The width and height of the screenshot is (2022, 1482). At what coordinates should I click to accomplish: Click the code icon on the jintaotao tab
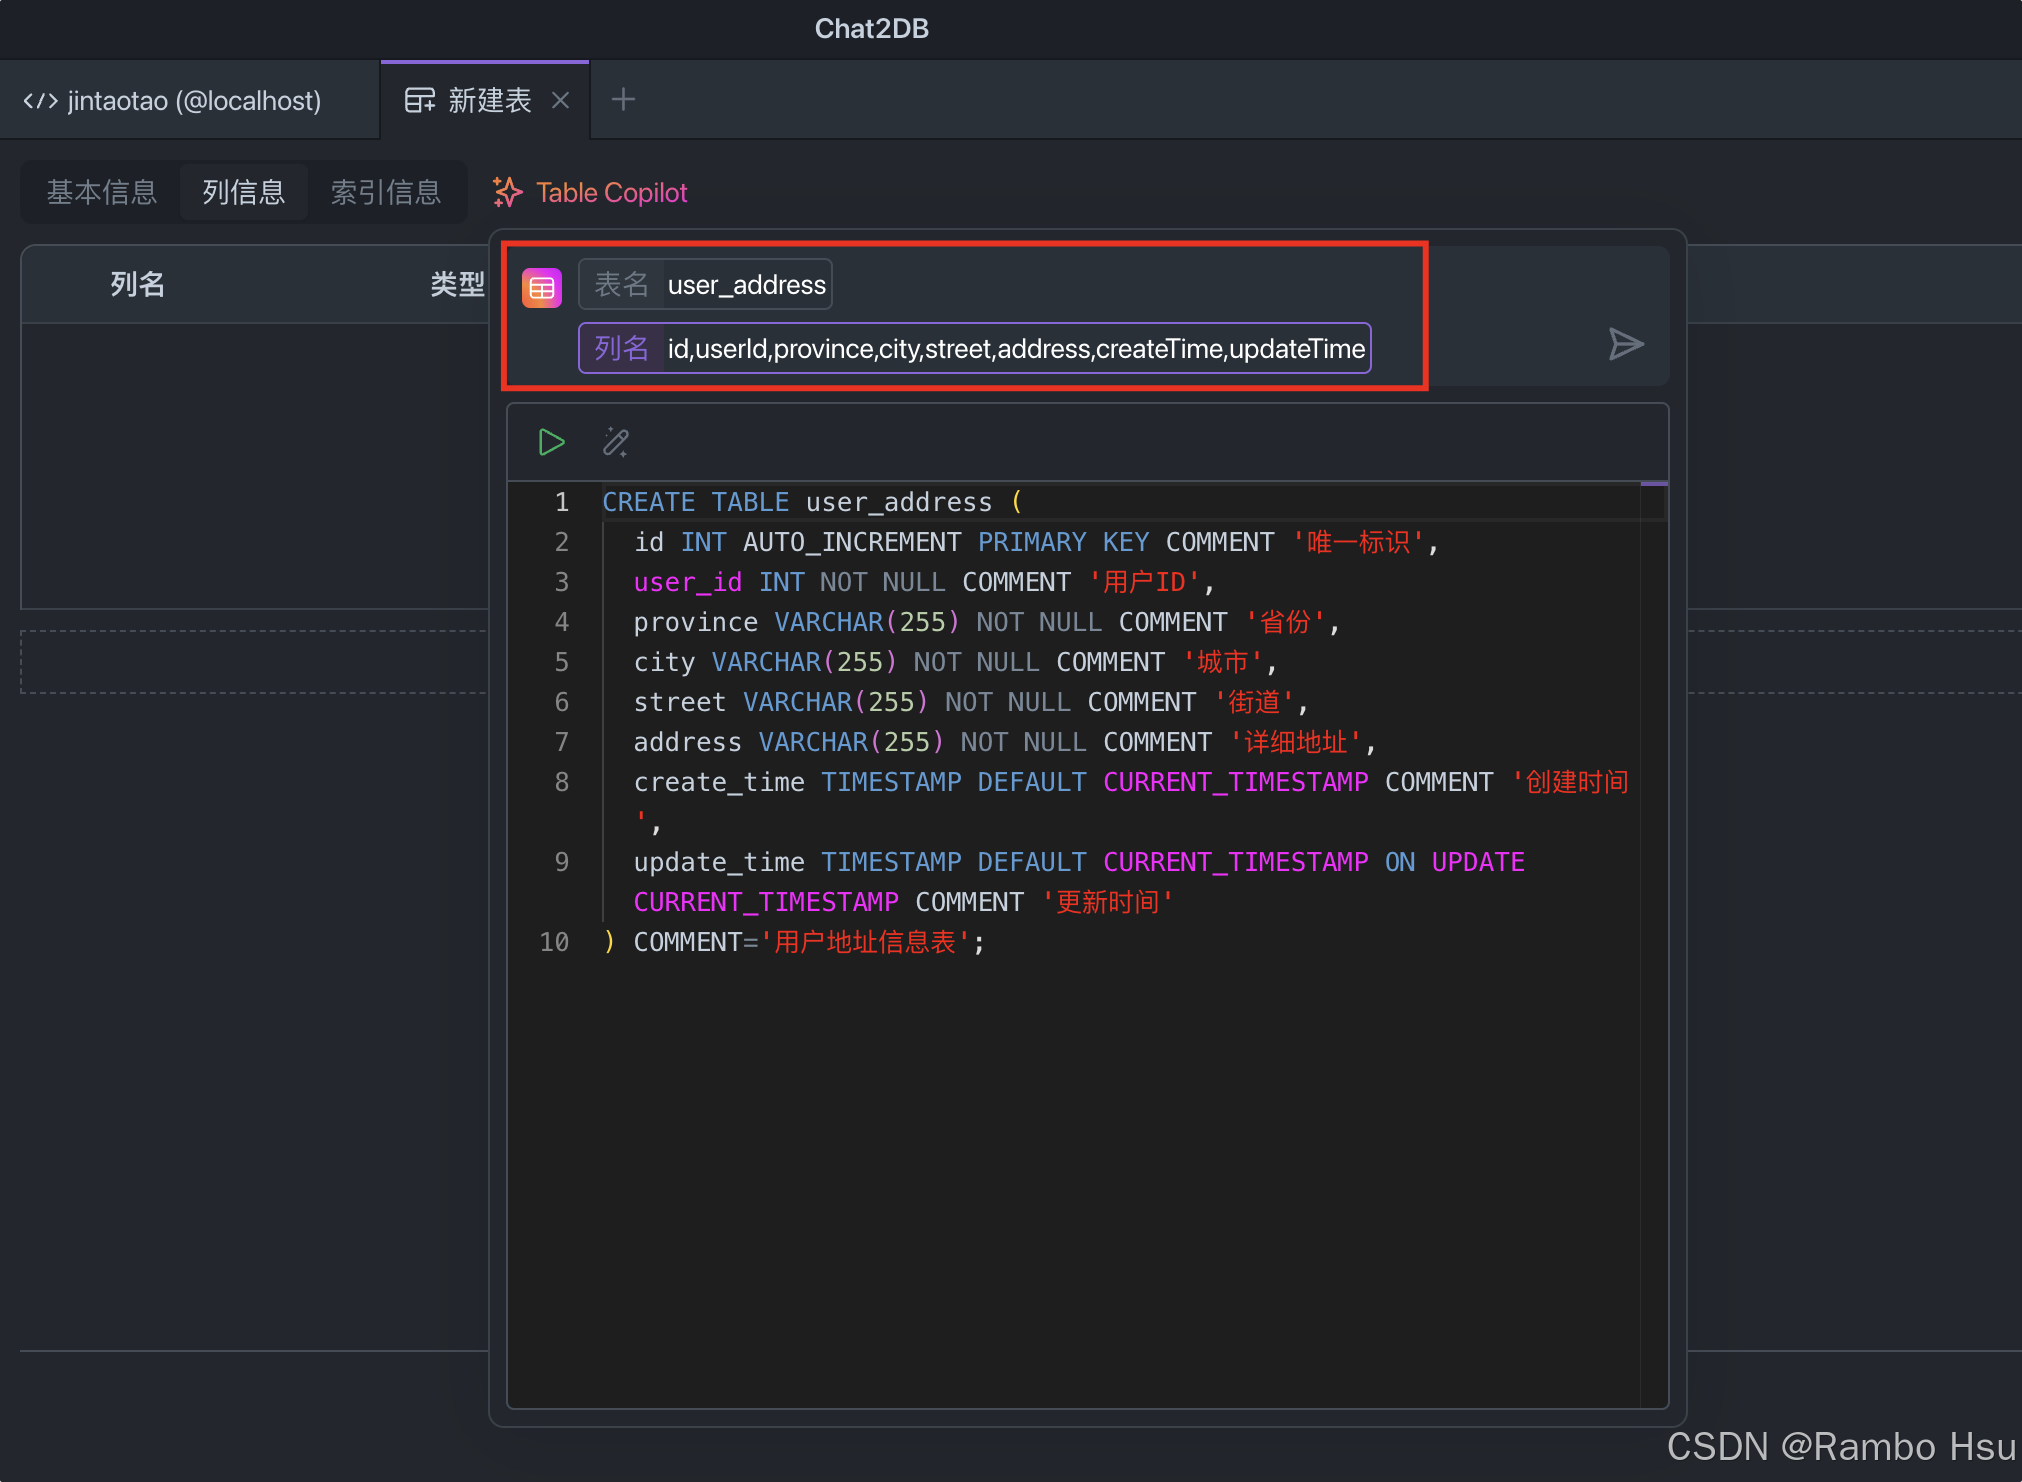(x=40, y=100)
